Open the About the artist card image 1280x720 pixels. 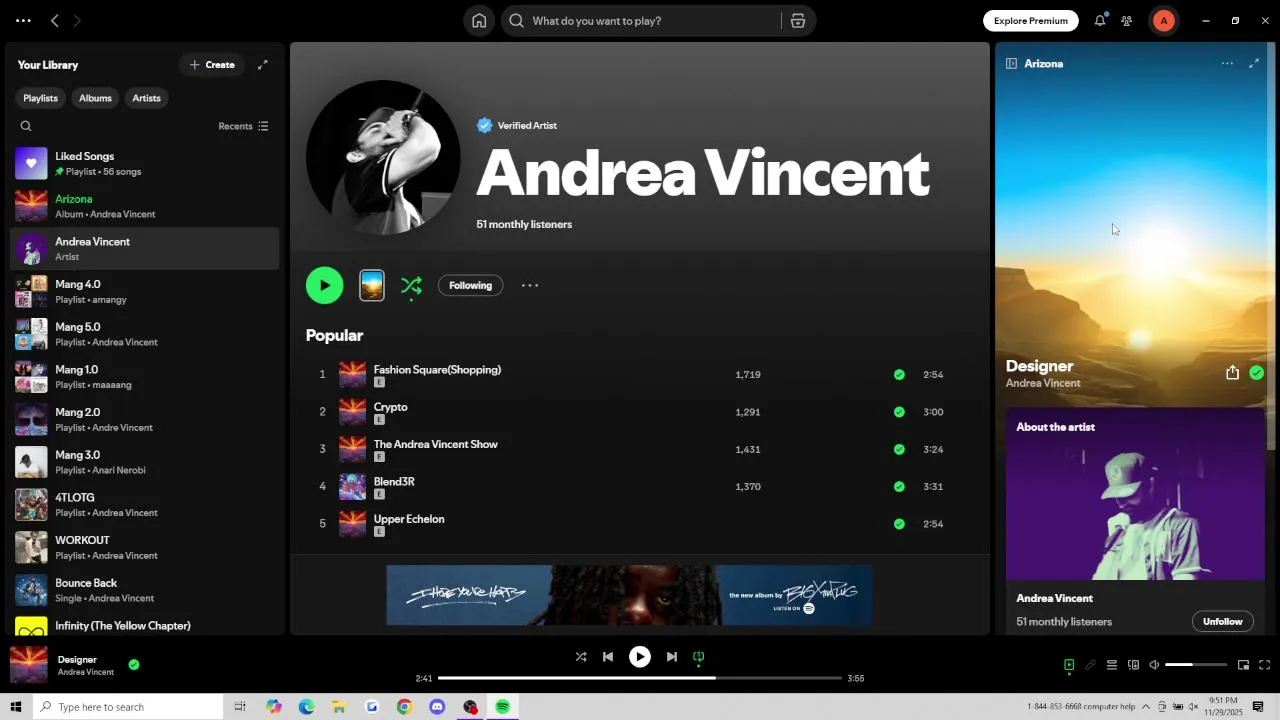[x=1135, y=494]
